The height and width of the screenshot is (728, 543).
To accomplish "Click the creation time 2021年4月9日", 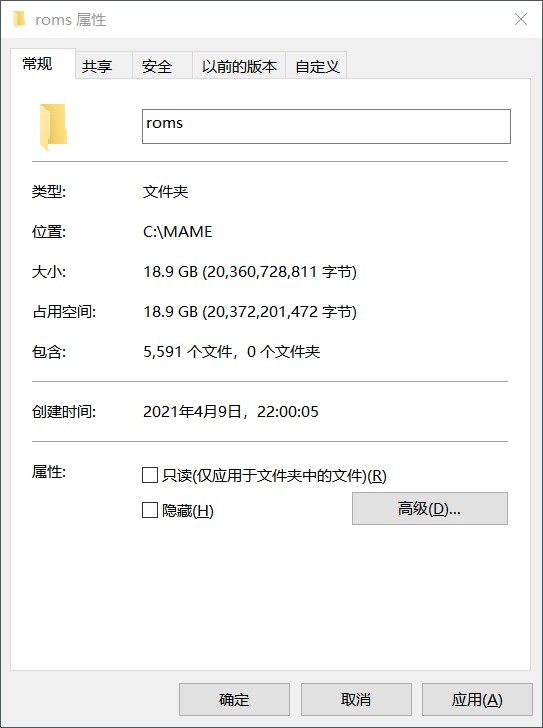I will (x=192, y=411).
